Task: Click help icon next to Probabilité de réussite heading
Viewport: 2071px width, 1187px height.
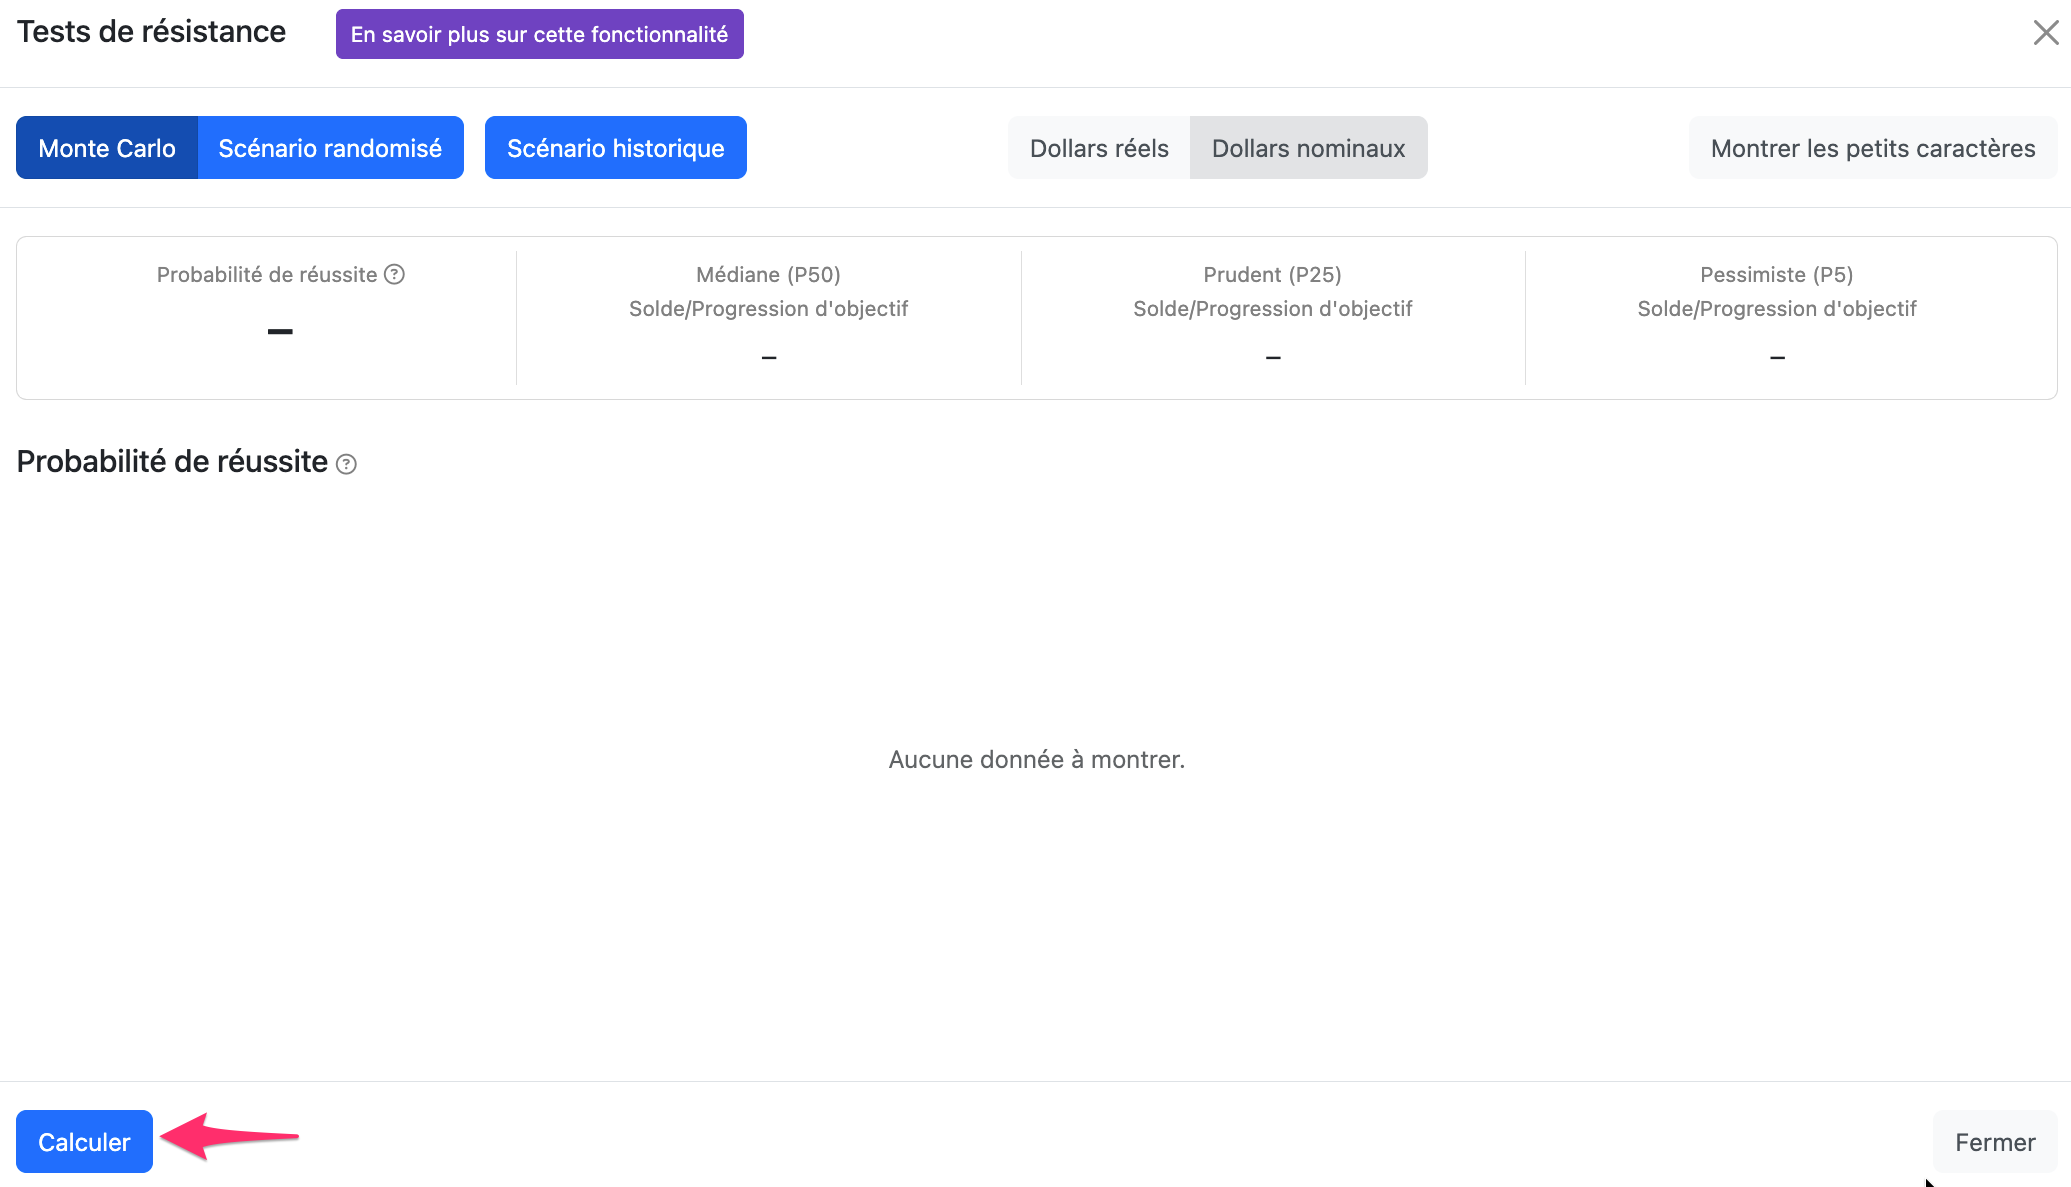Action: click(346, 464)
